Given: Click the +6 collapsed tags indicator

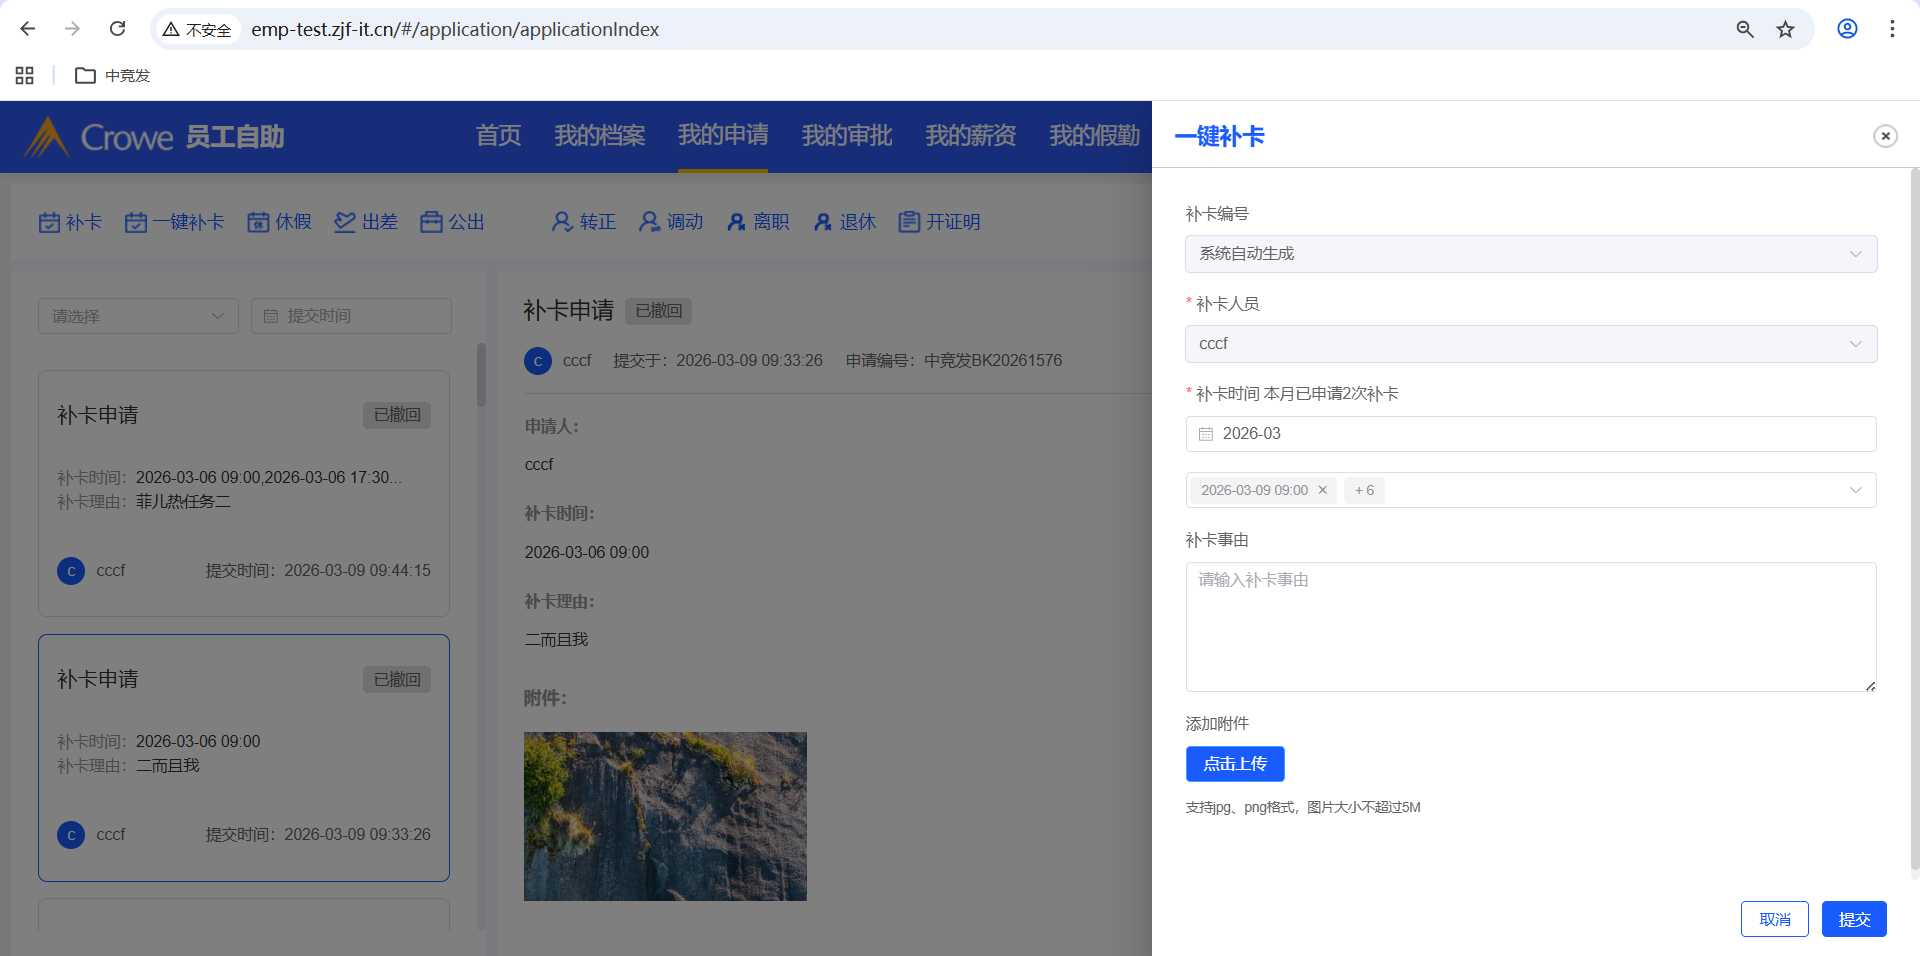Looking at the screenshot, I should (x=1364, y=490).
